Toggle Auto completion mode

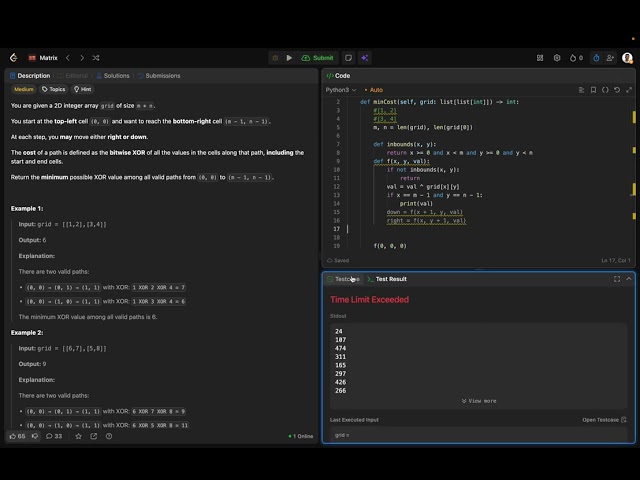[x=373, y=90]
